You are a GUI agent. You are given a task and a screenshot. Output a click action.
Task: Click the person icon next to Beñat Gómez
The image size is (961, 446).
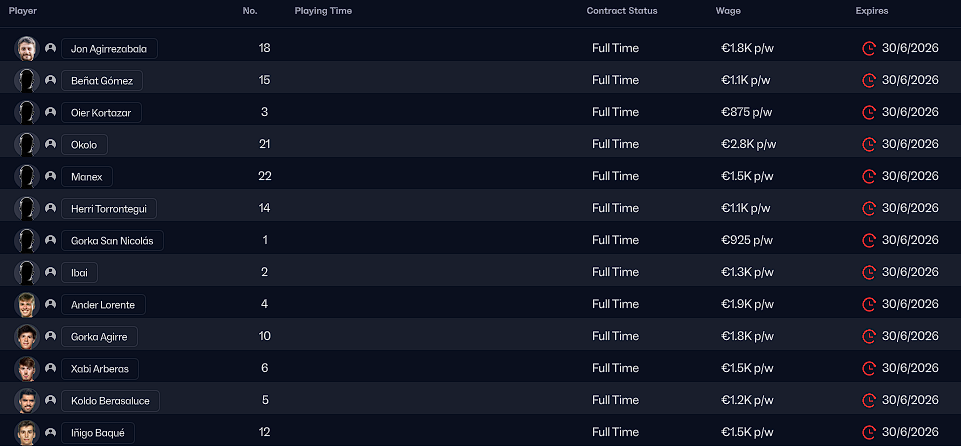pos(50,80)
